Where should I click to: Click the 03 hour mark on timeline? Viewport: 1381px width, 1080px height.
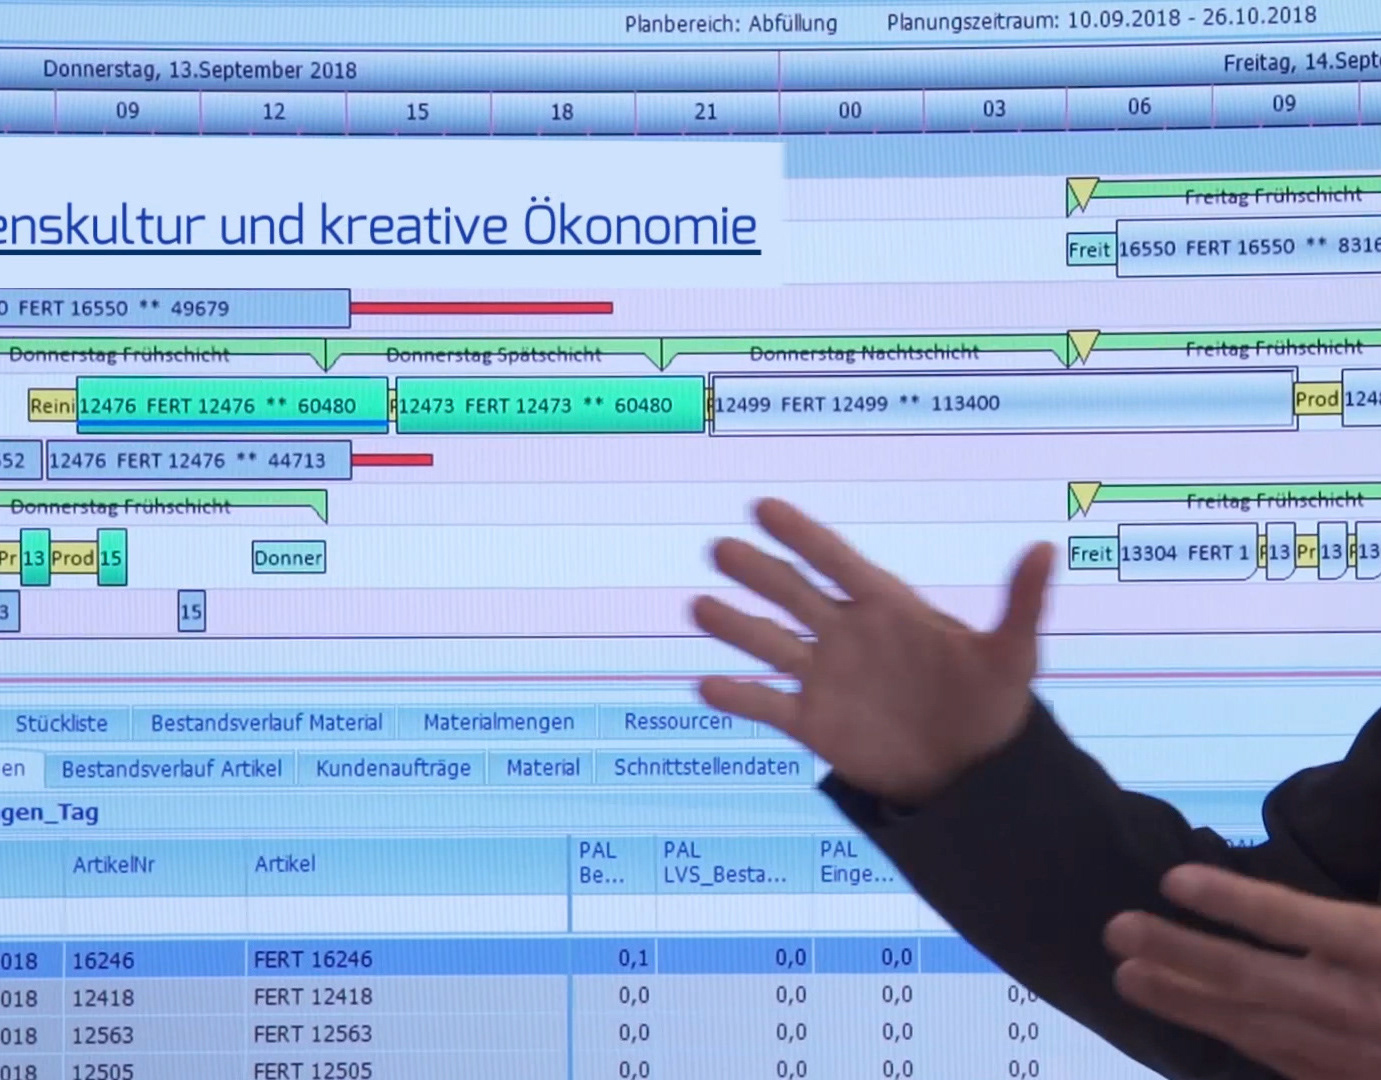(x=994, y=108)
